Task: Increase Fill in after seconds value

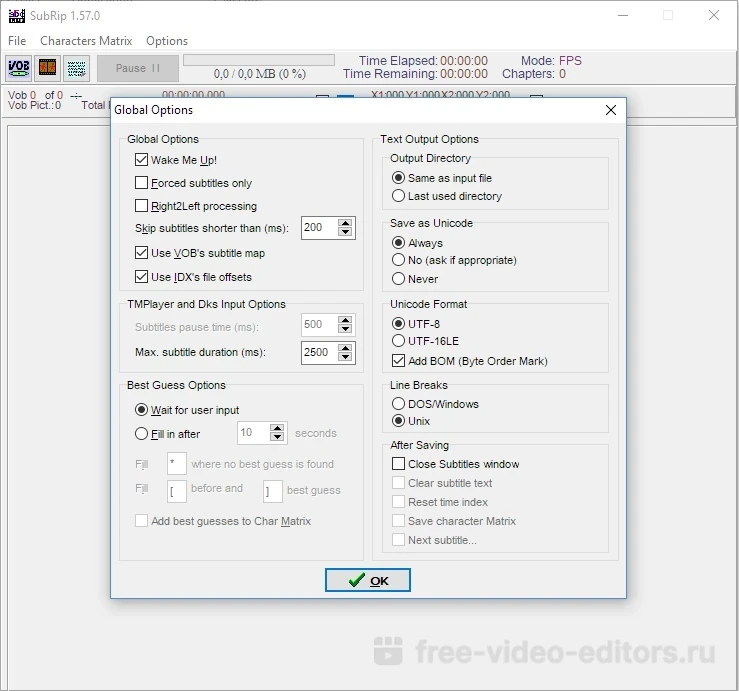Action: (x=278, y=428)
